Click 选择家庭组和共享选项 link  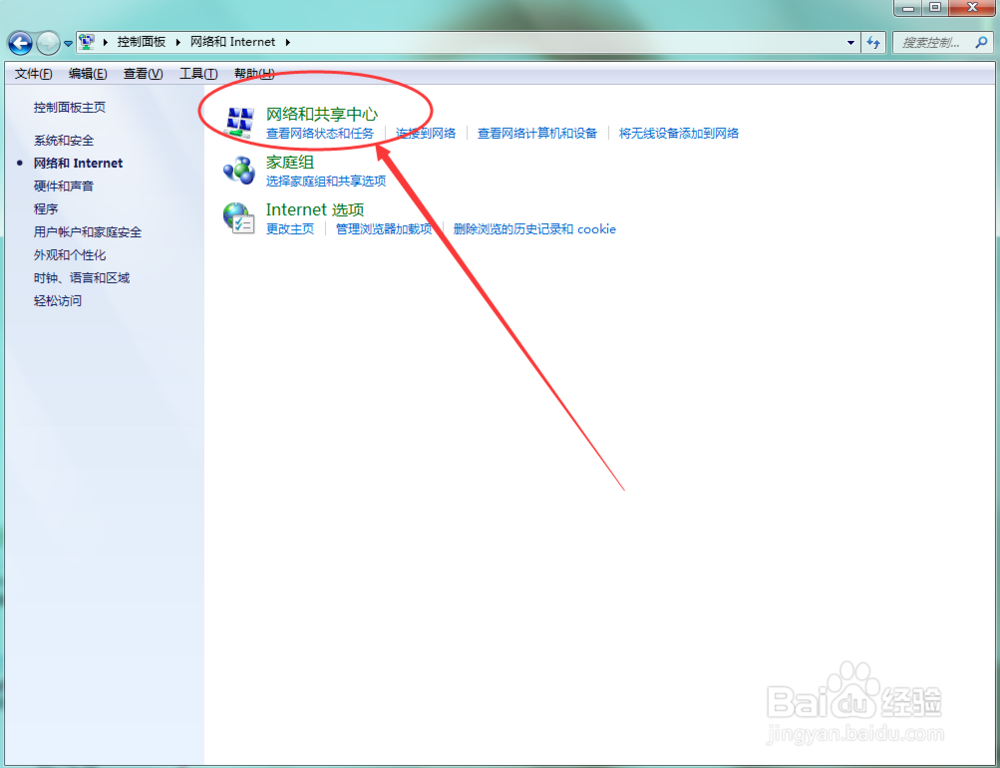[326, 181]
